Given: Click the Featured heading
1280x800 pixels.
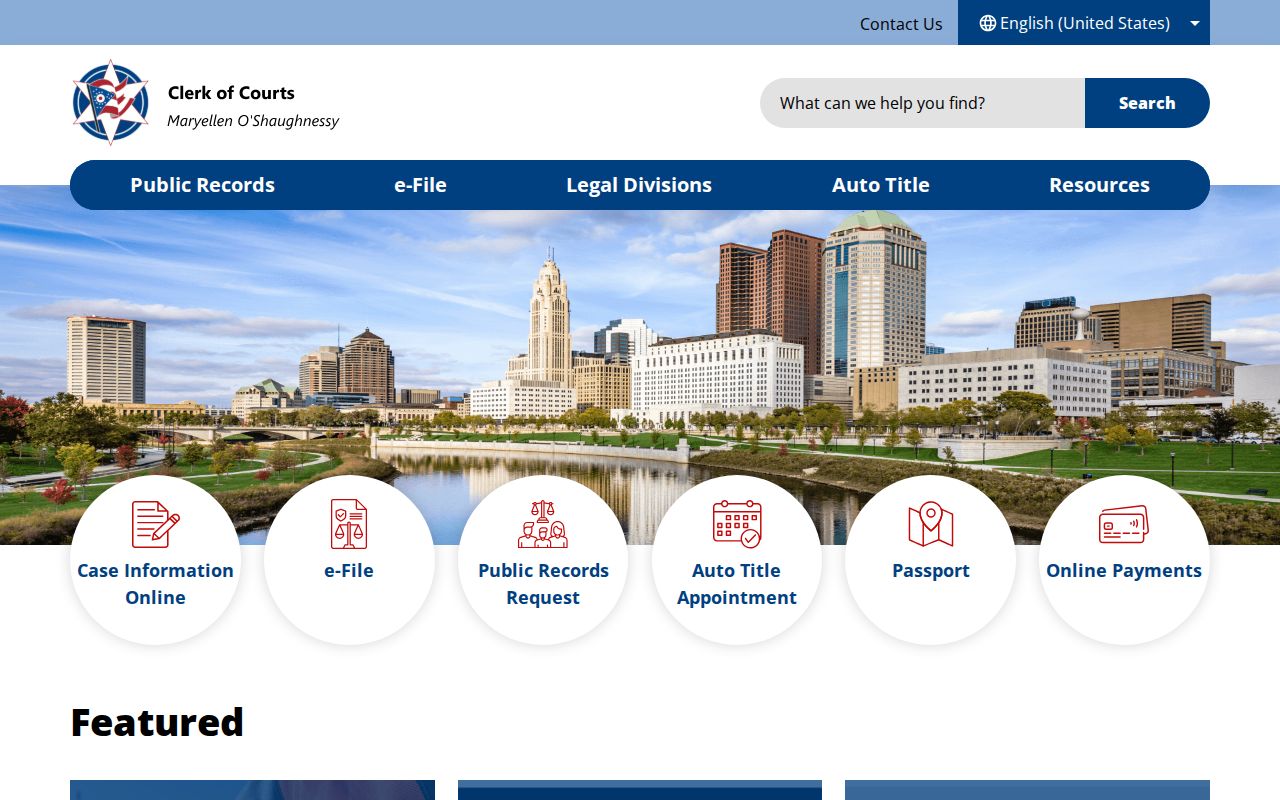Looking at the screenshot, I should click(x=157, y=722).
